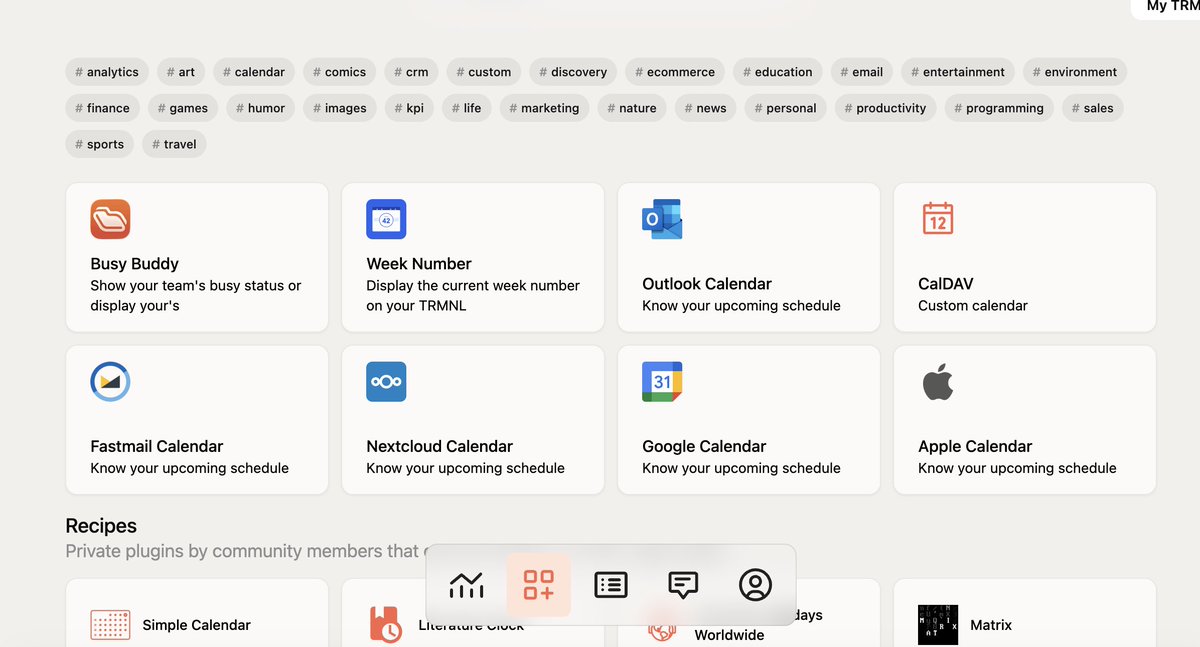Image resolution: width=1200 pixels, height=647 pixels.
Task: Select the life tag
Action: [466, 108]
